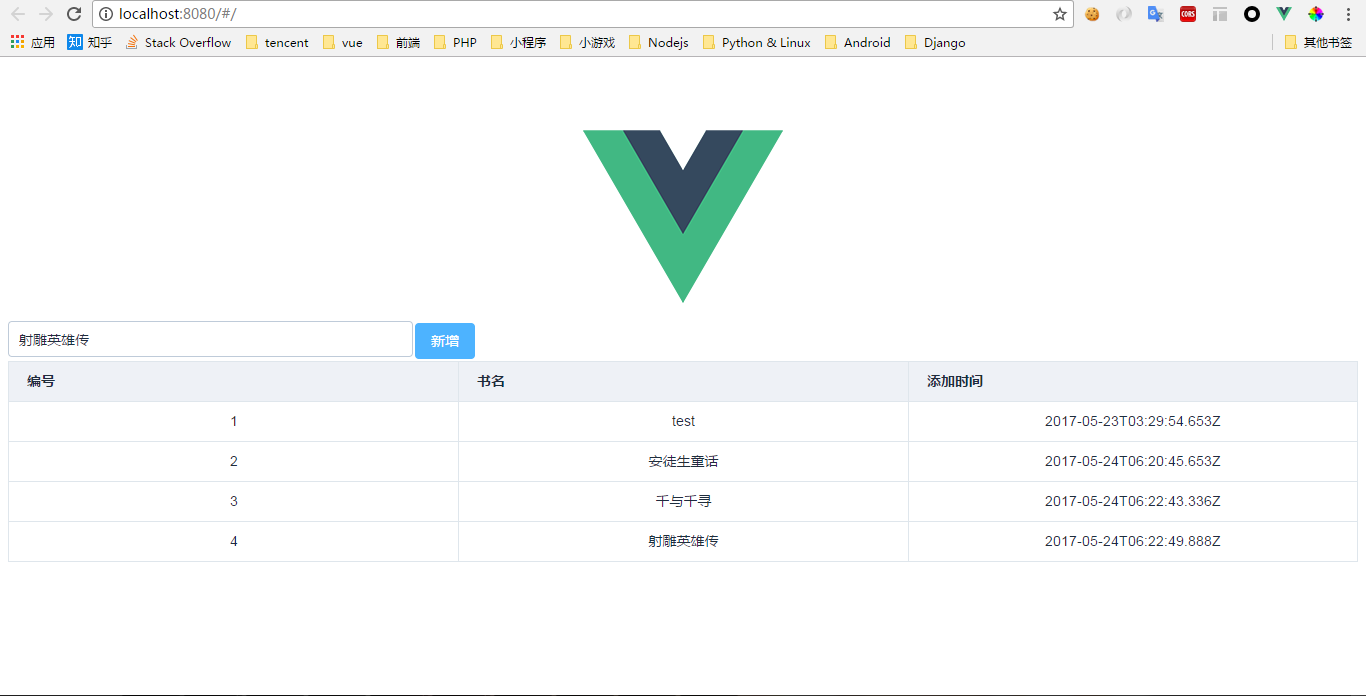Open the ColorZilla color wheel extension
Screen dimensions: 1366x696
pos(1315,14)
